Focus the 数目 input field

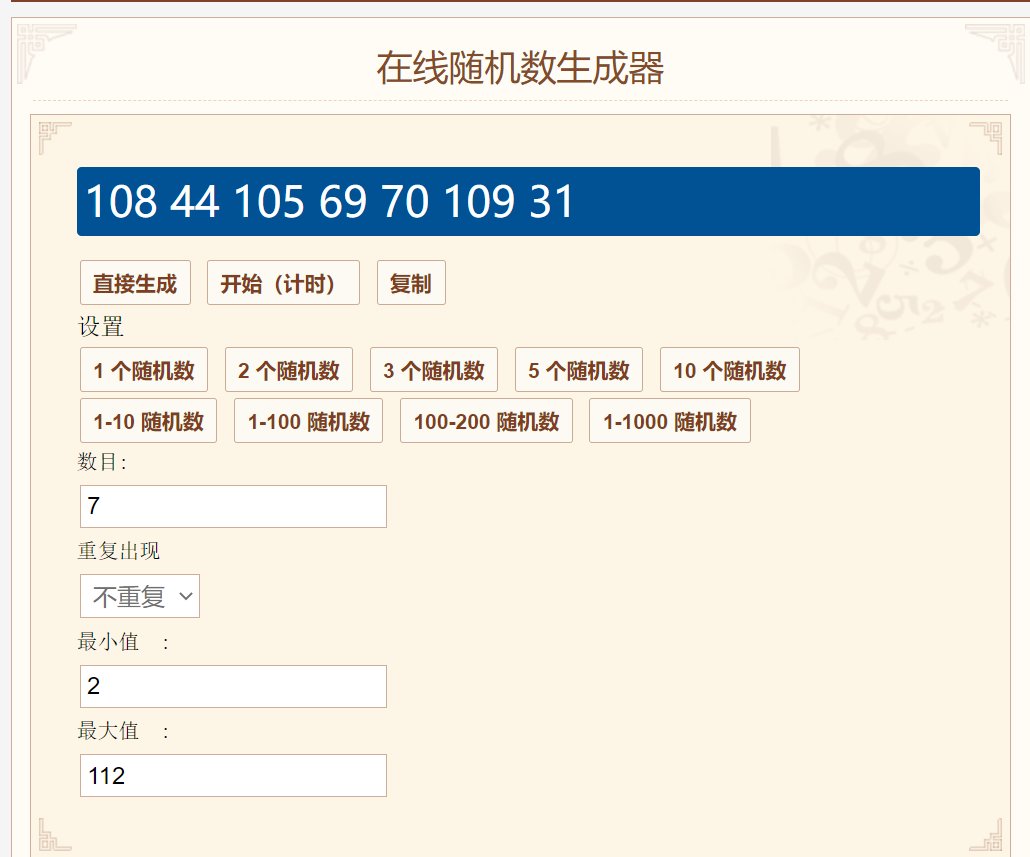point(233,506)
